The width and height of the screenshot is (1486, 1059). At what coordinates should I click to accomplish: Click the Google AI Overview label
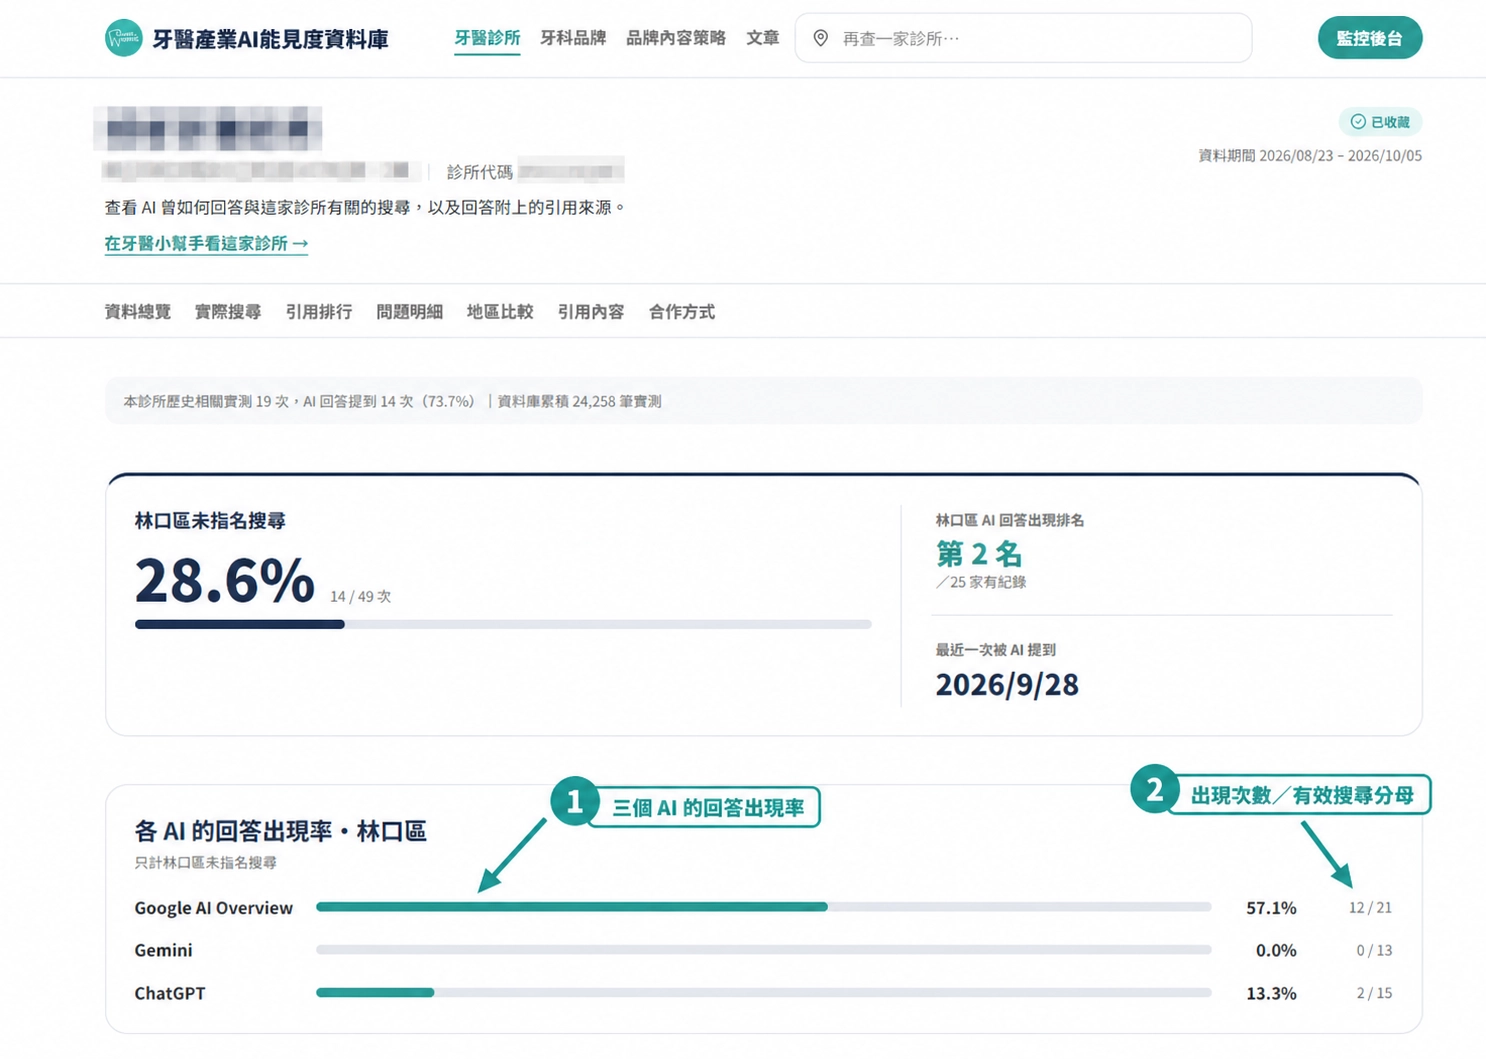(x=214, y=908)
